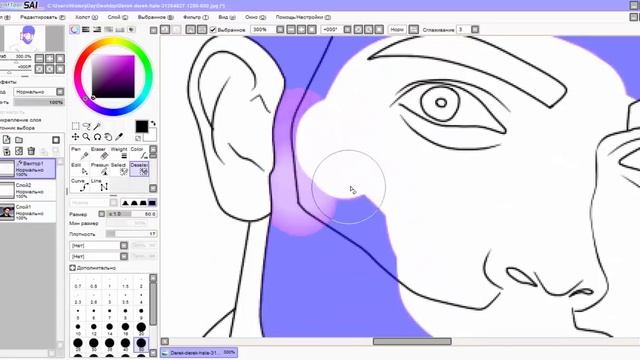Choose the eyedropper color picker tool
This screenshot has height=360, width=640.
click(119, 137)
